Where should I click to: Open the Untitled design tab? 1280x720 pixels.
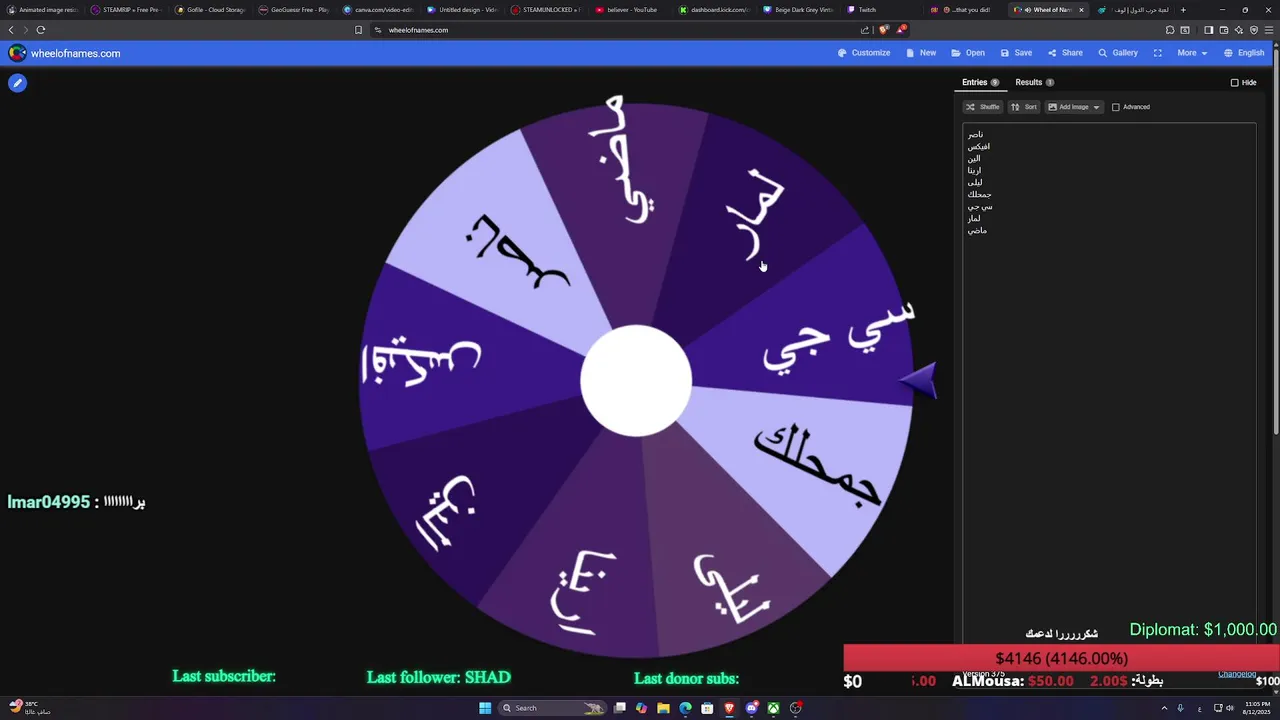(461, 10)
